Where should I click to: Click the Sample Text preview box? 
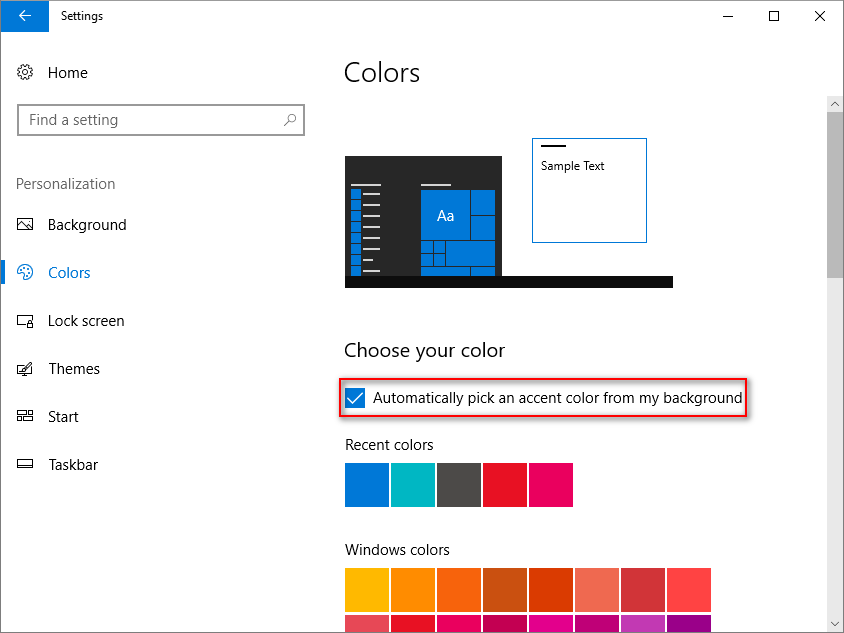coord(589,190)
